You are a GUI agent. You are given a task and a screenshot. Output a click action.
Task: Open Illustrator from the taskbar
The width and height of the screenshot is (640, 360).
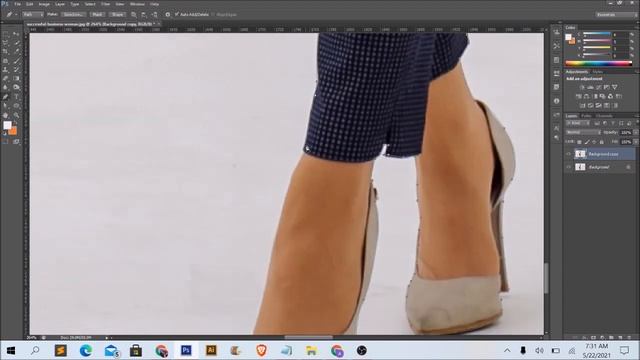[x=211, y=350]
